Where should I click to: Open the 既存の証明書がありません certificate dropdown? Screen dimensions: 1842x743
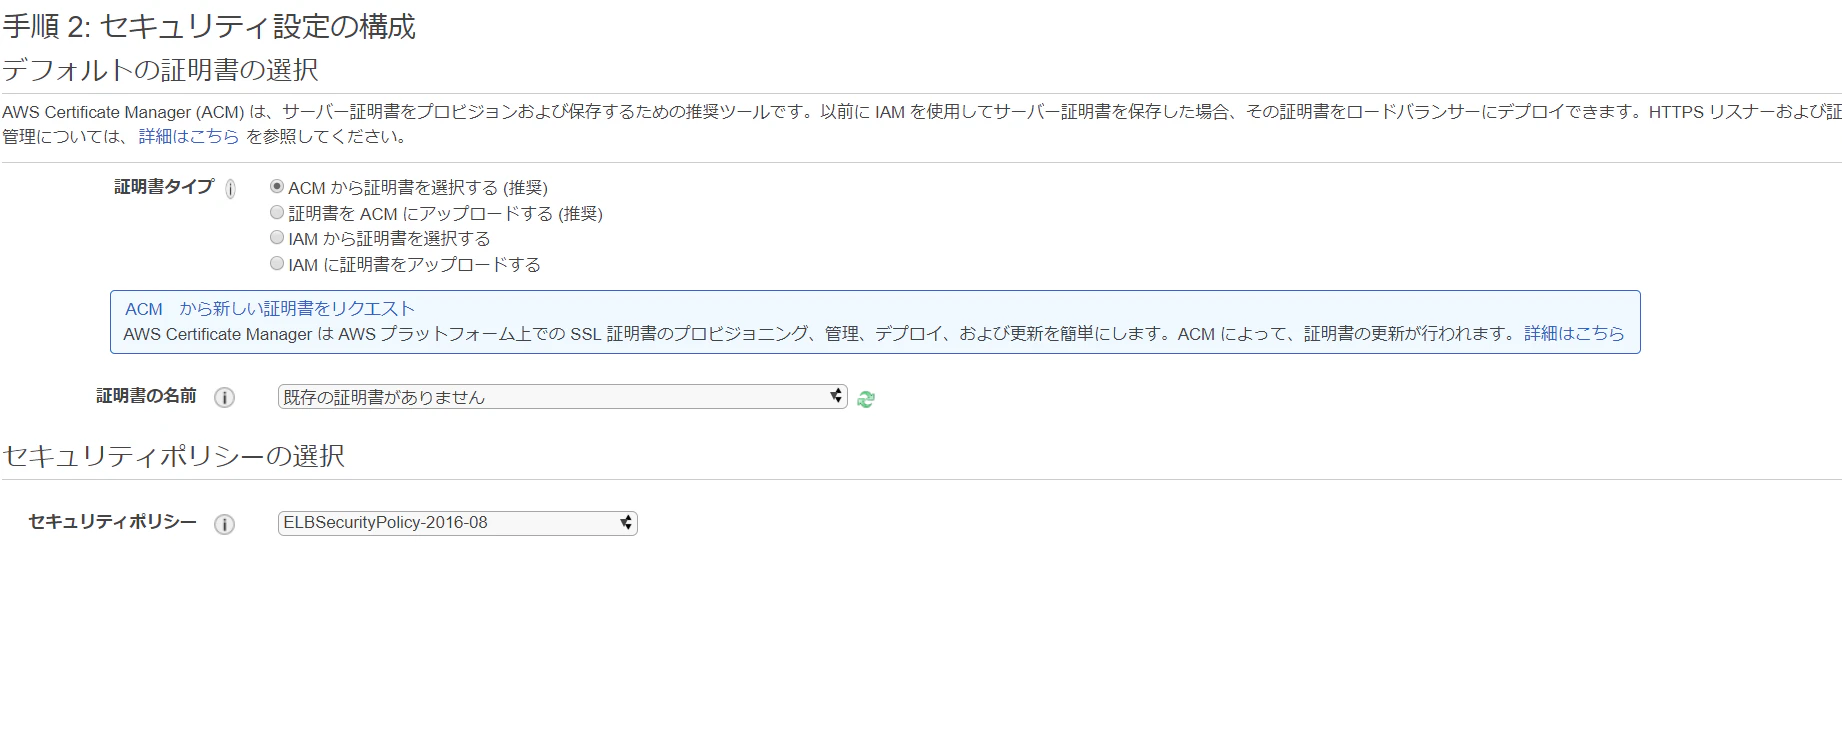563,397
